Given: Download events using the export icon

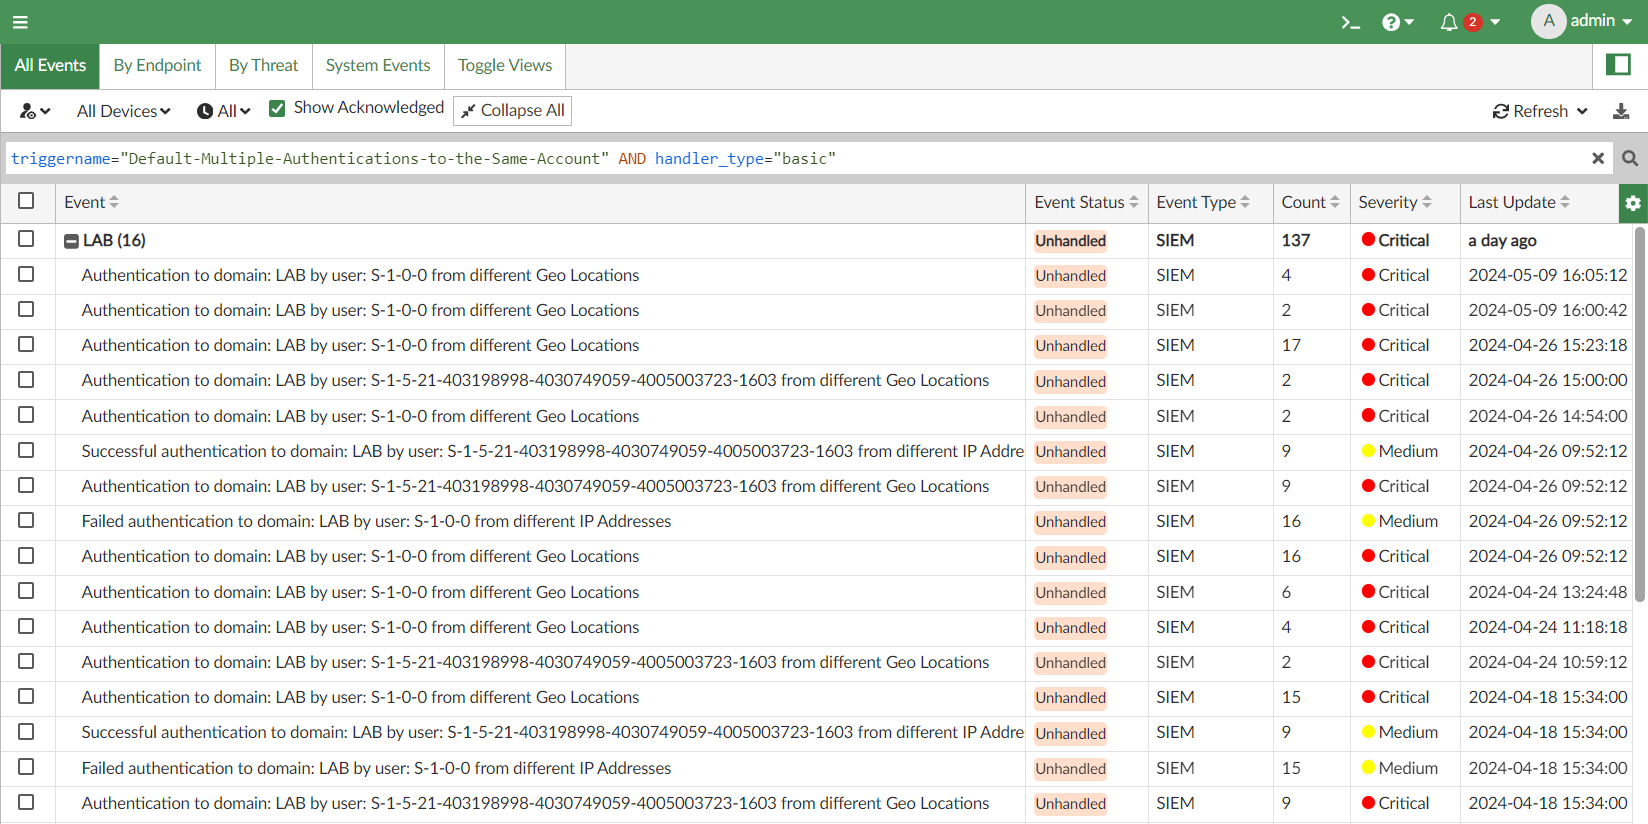Looking at the screenshot, I should pyautogui.click(x=1621, y=111).
